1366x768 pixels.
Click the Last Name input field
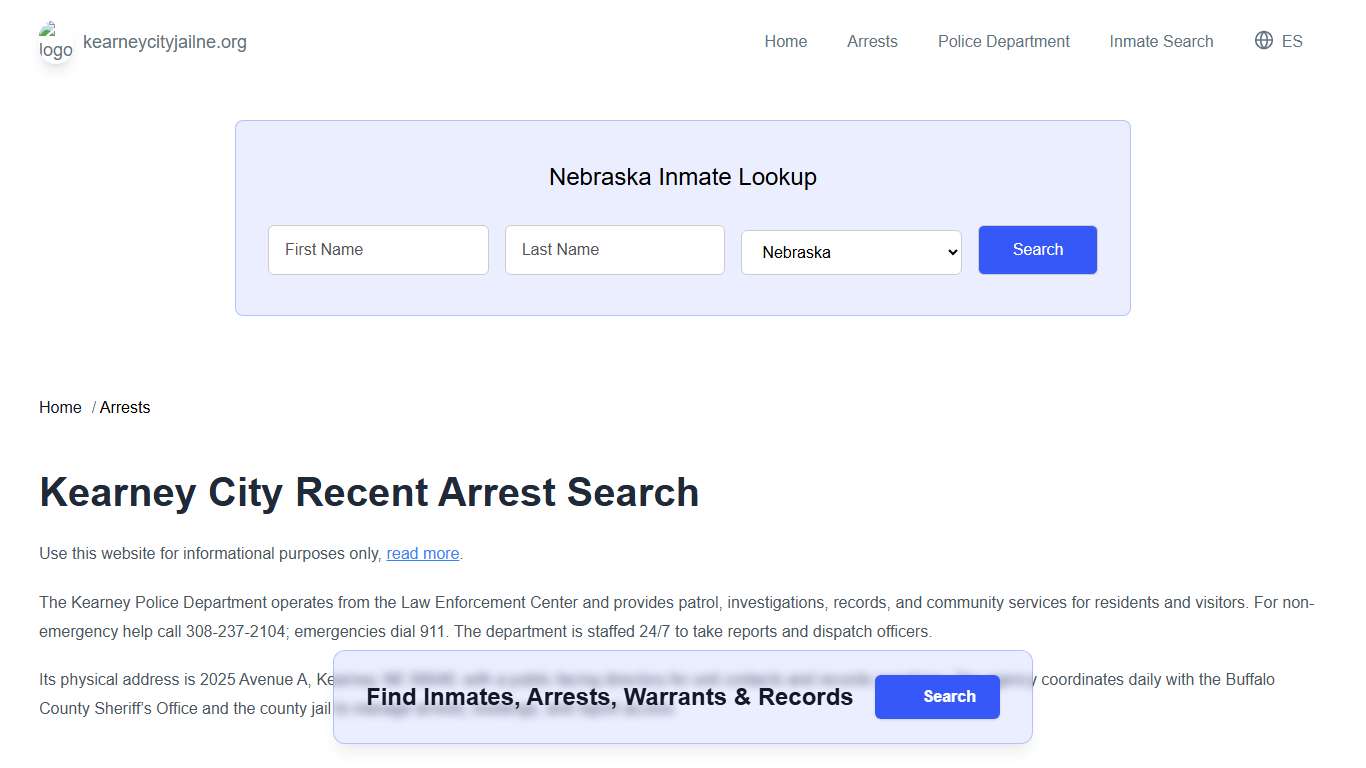tap(614, 250)
